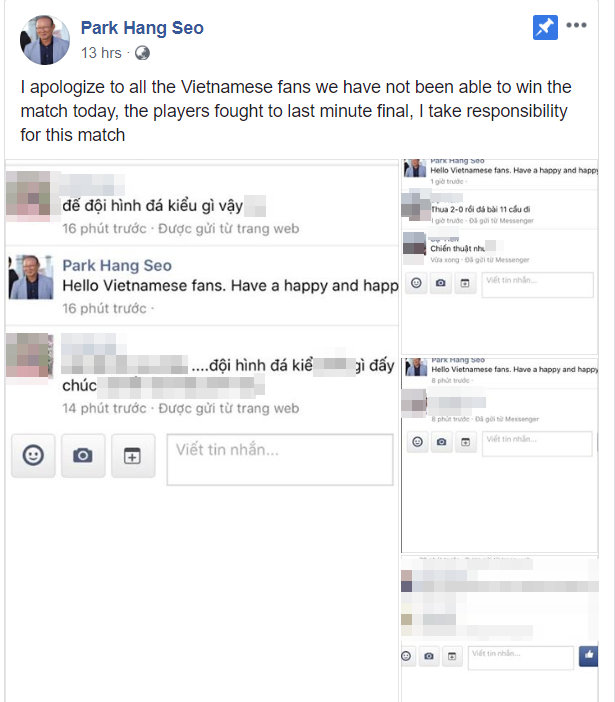Click the emoji icon in top-right chat

(416, 283)
